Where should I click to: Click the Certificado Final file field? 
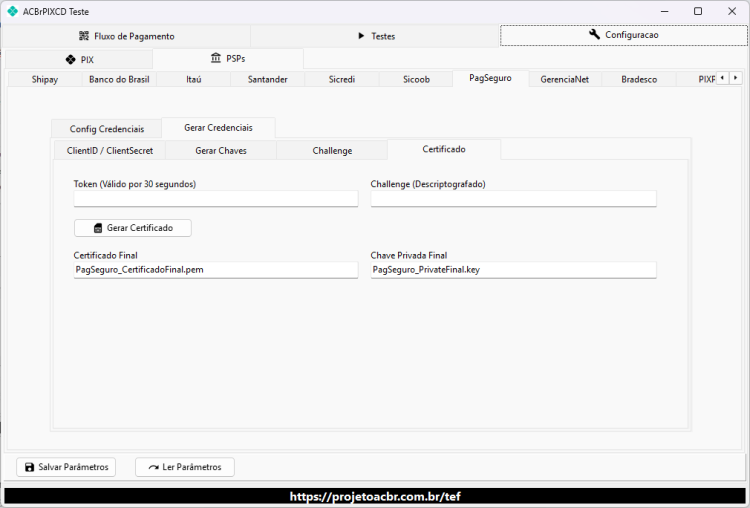[216, 270]
